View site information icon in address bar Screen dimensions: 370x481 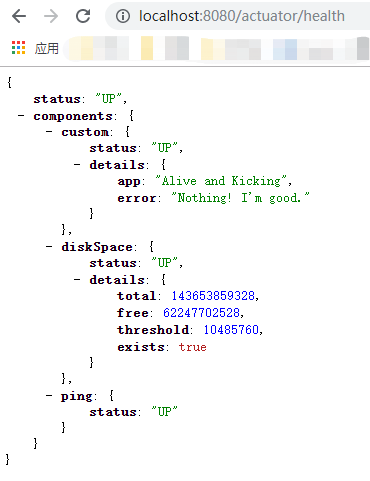pos(123,16)
